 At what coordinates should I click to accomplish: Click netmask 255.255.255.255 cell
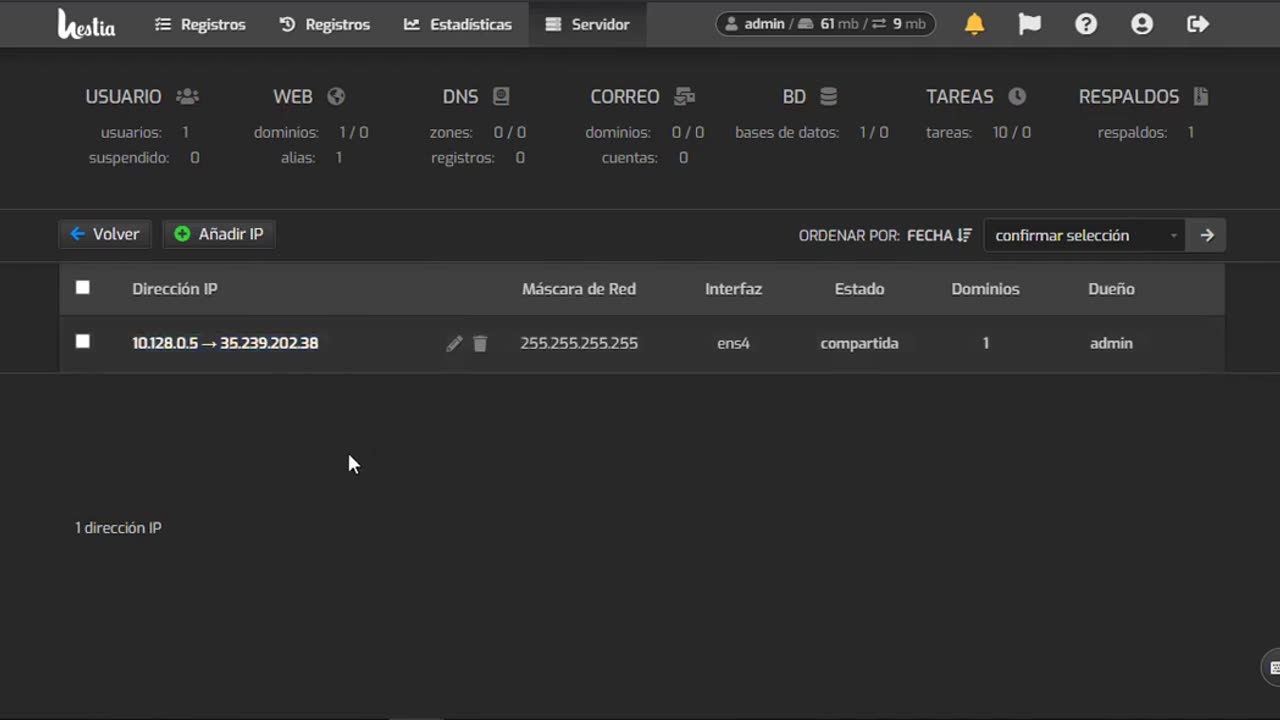[579, 343]
